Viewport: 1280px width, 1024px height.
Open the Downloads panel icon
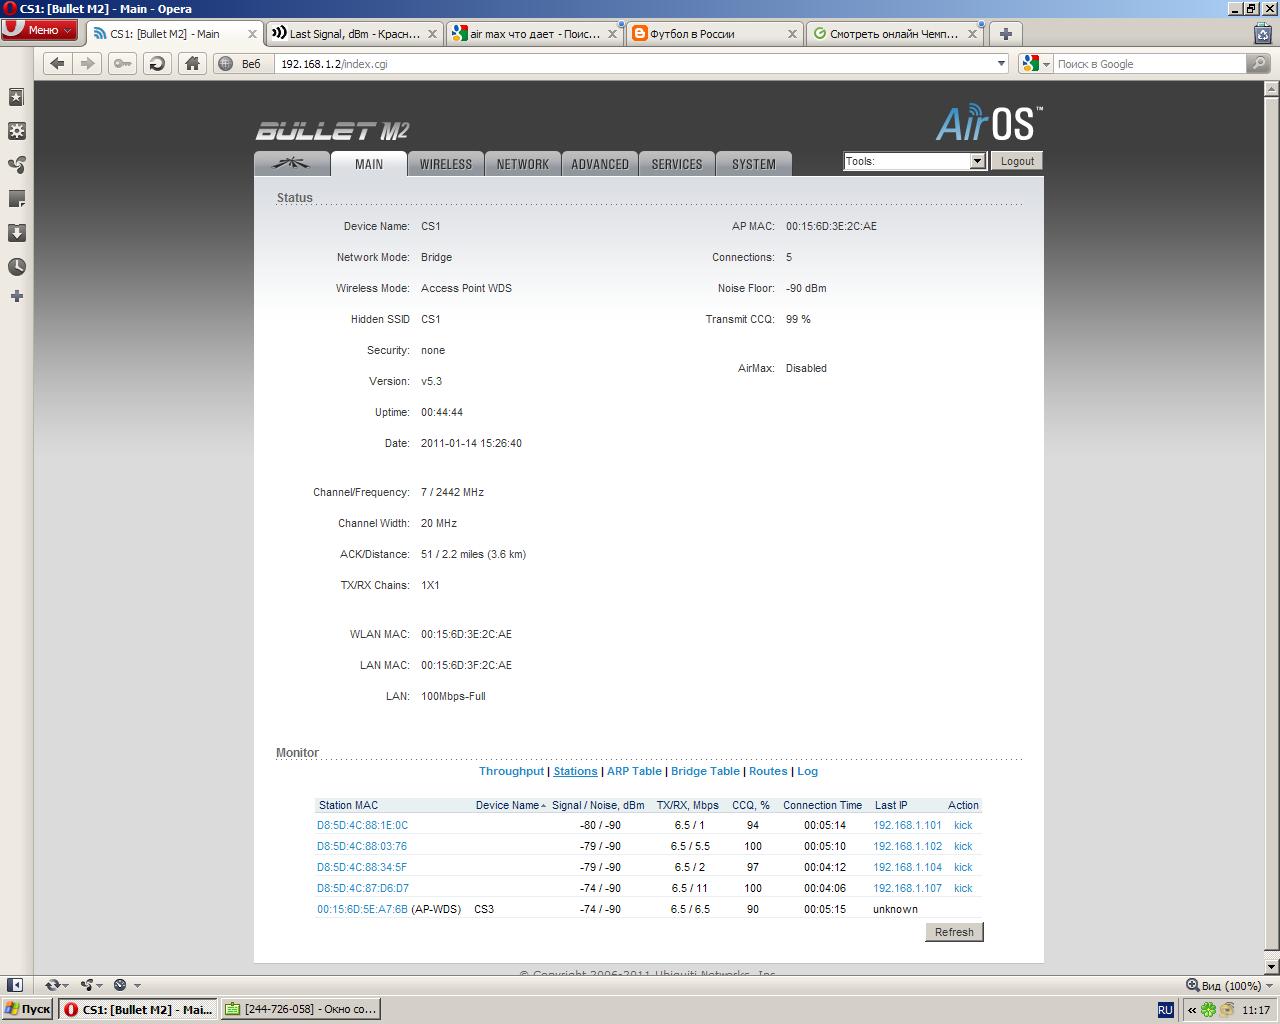tap(16, 233)
